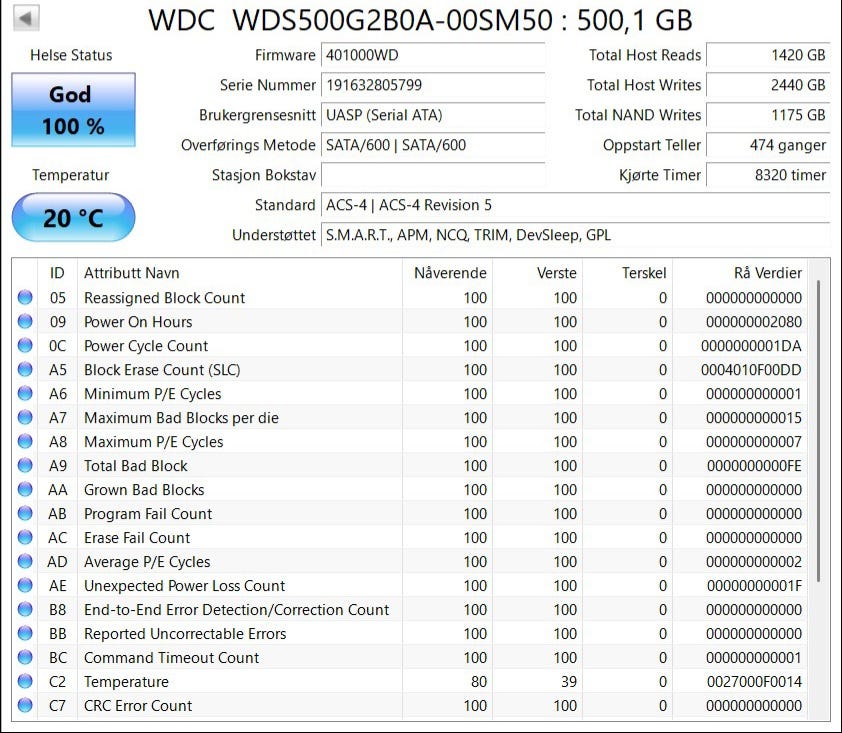Click the status icon for Reported Uncorrectable Errors
Screen dimensions: 842x733
click(25, 634)
